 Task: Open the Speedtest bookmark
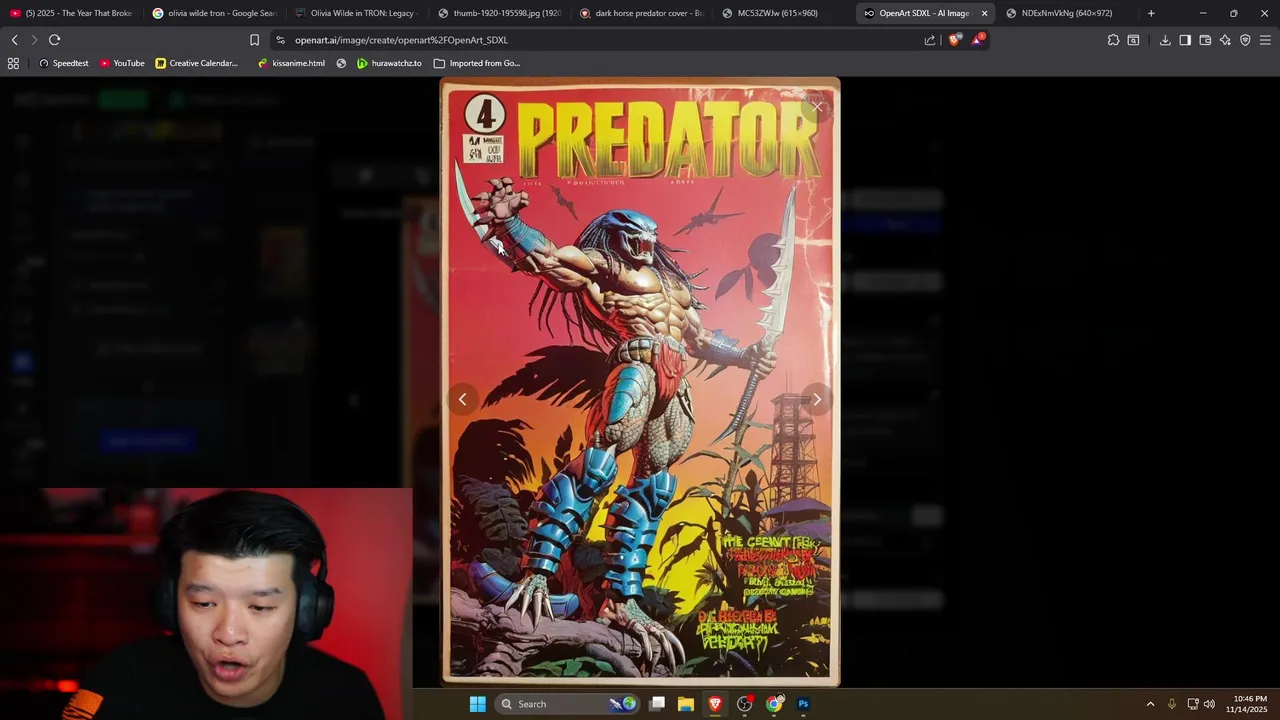point(63,63)
